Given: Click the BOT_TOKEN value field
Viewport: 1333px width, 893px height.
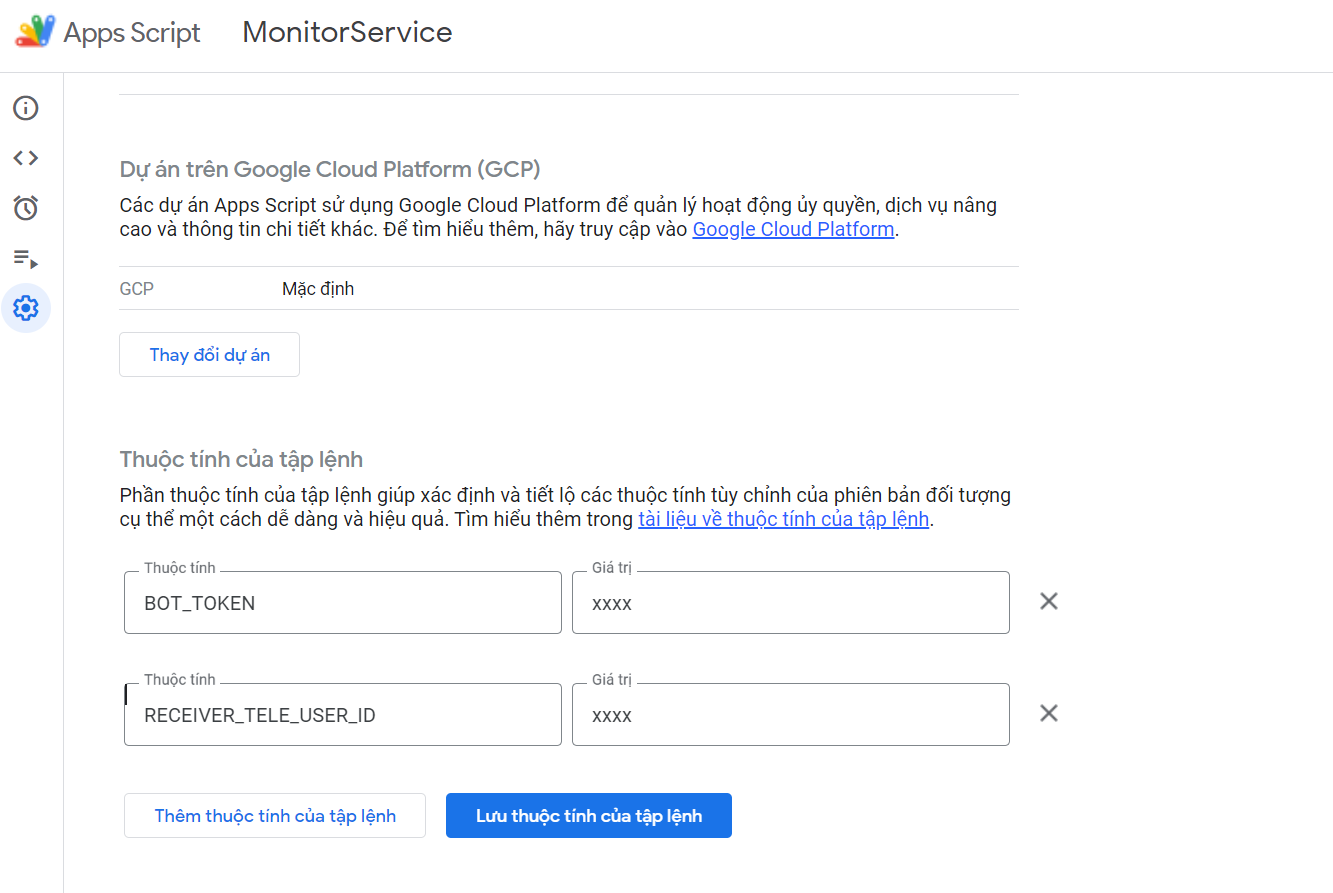Looking at the screenshot, I should pyautogui.click(x=790, y=602).
